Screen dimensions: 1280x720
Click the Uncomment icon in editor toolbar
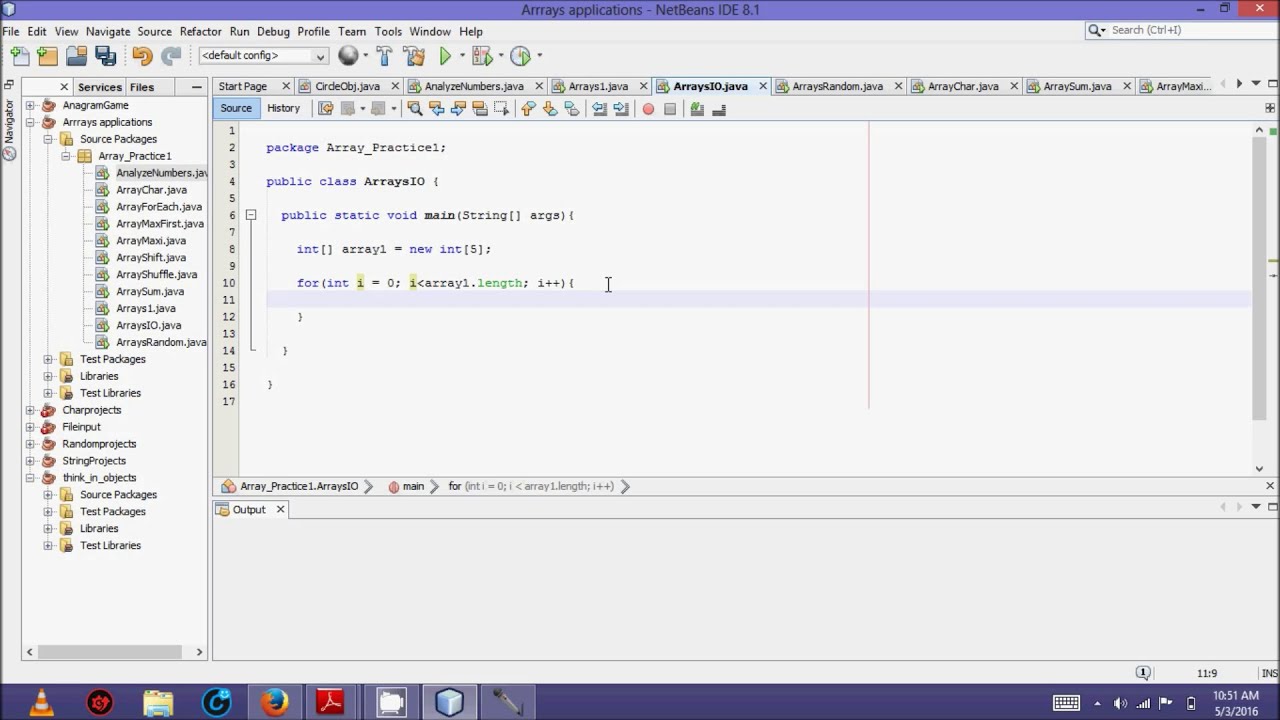pyautogui.click(x=718, y=108)
